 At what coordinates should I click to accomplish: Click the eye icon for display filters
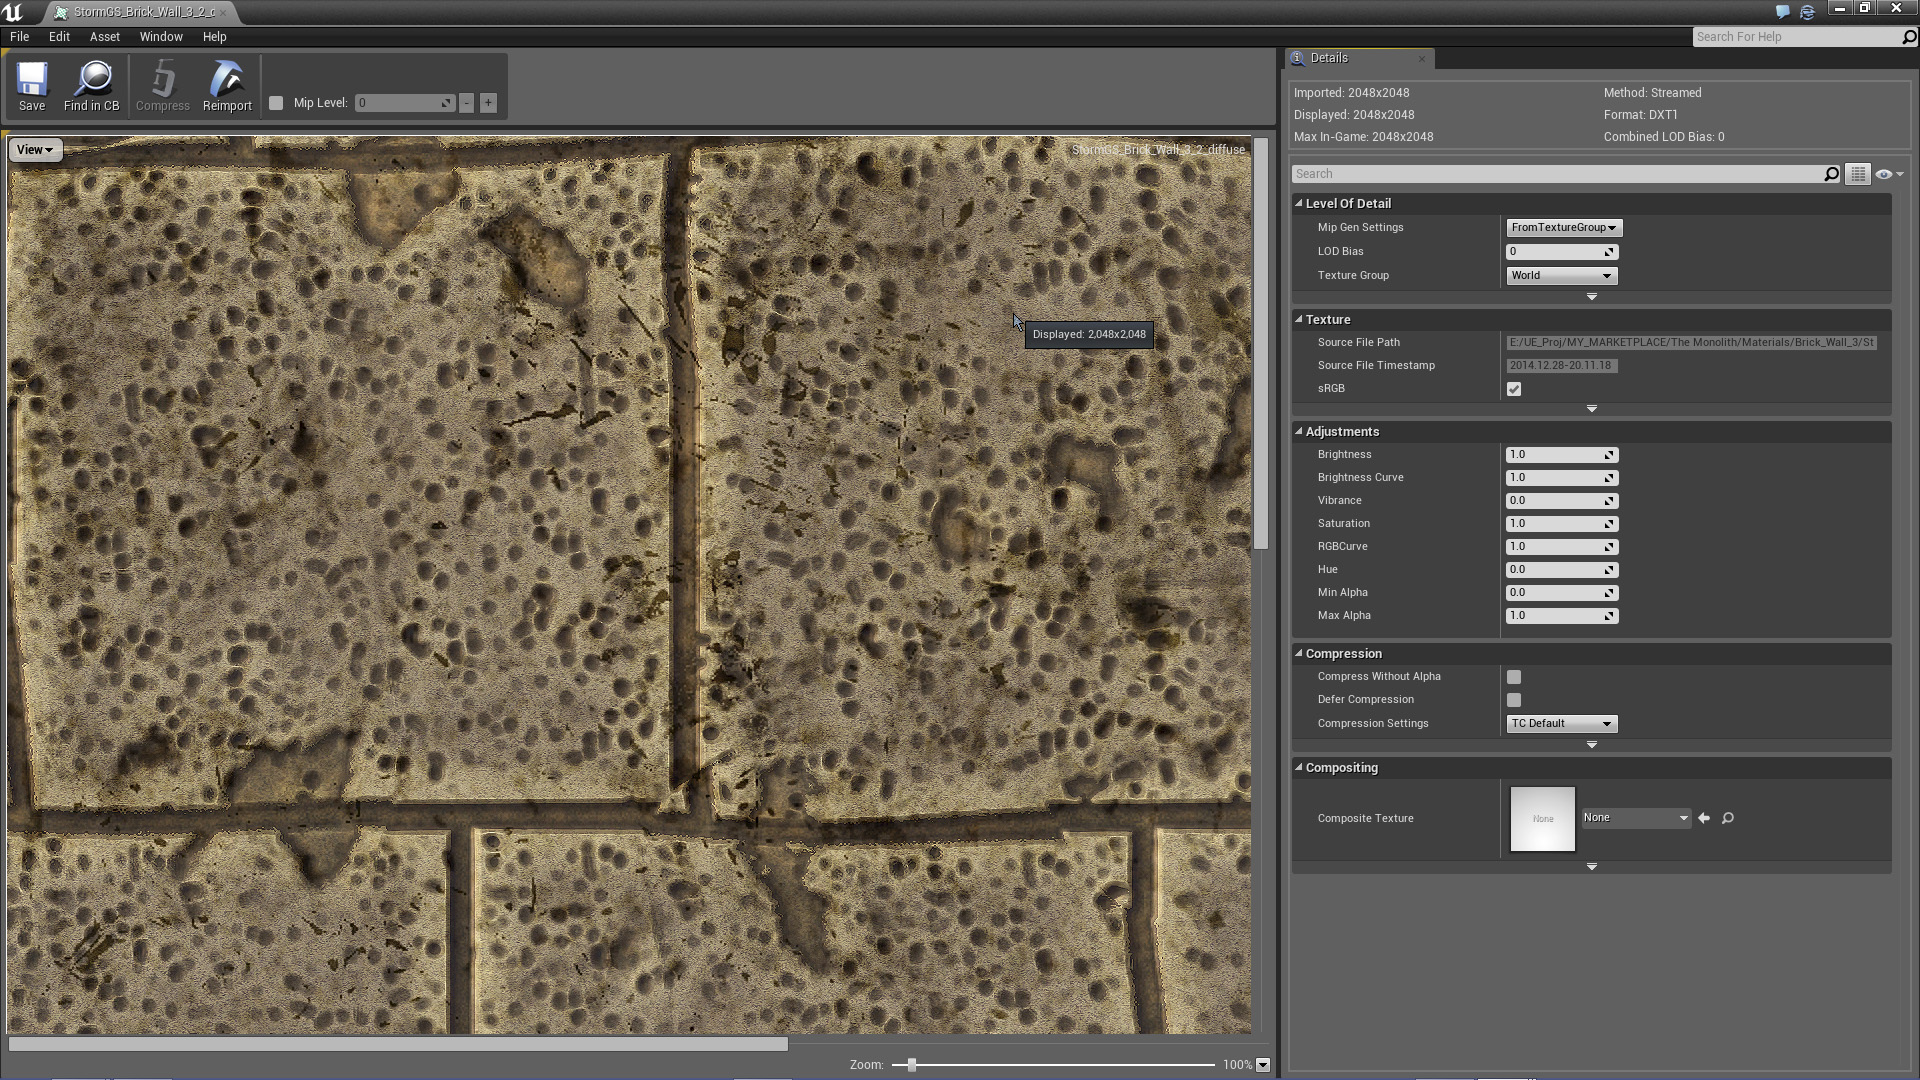[1885, 173]
